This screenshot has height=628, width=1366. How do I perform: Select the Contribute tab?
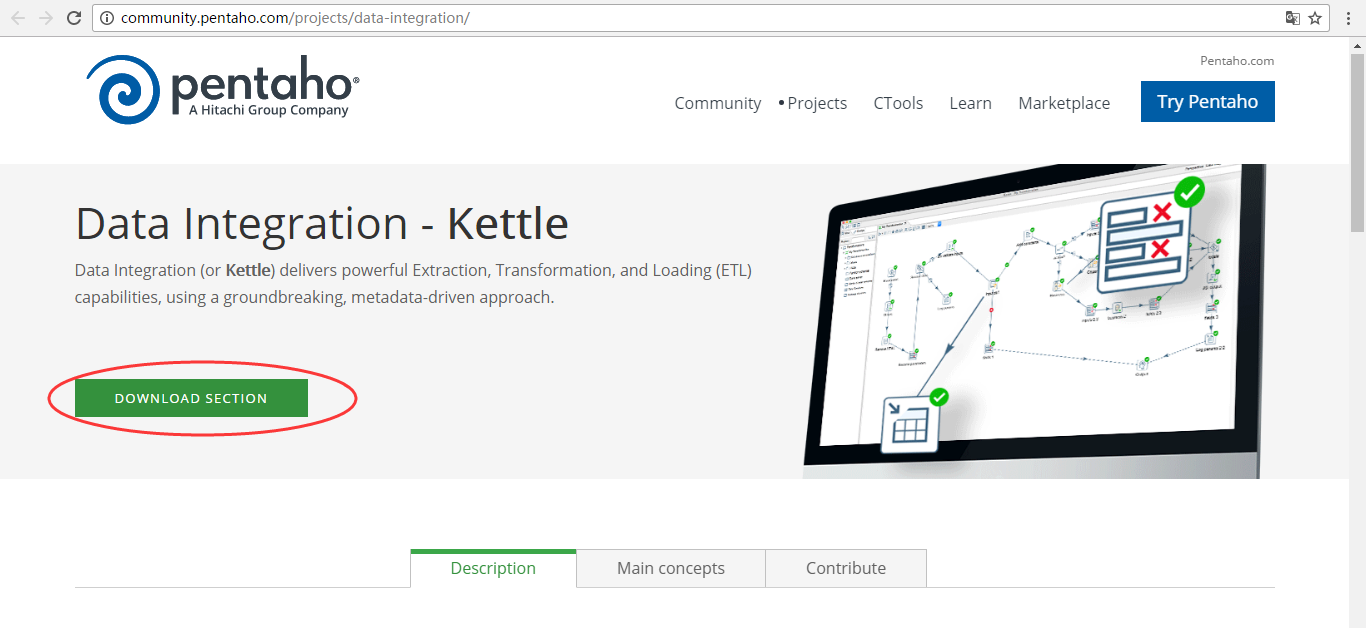[x=846, y=568]
